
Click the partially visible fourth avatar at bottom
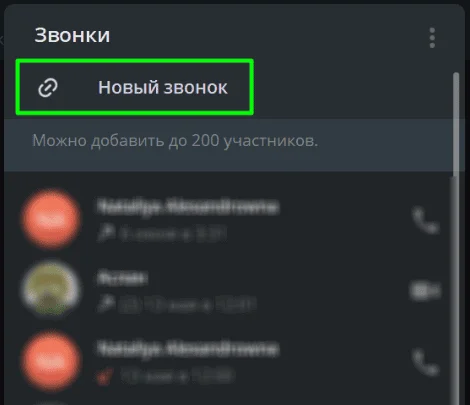51,403
